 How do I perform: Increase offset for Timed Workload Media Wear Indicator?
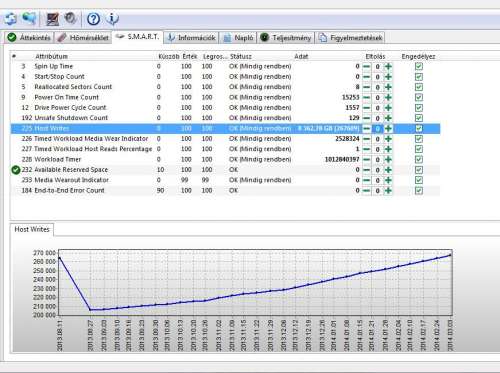click(x=388, y=139)
